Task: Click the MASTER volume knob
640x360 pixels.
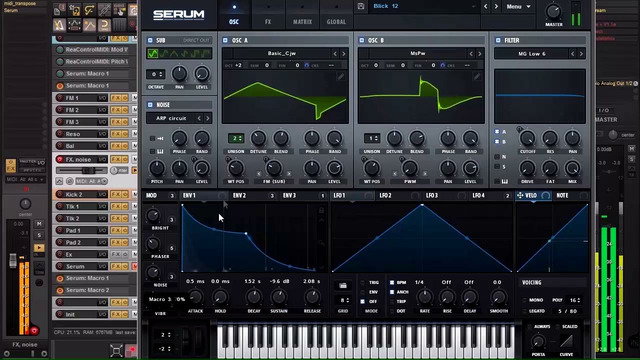Action: (x=553, y=11)
